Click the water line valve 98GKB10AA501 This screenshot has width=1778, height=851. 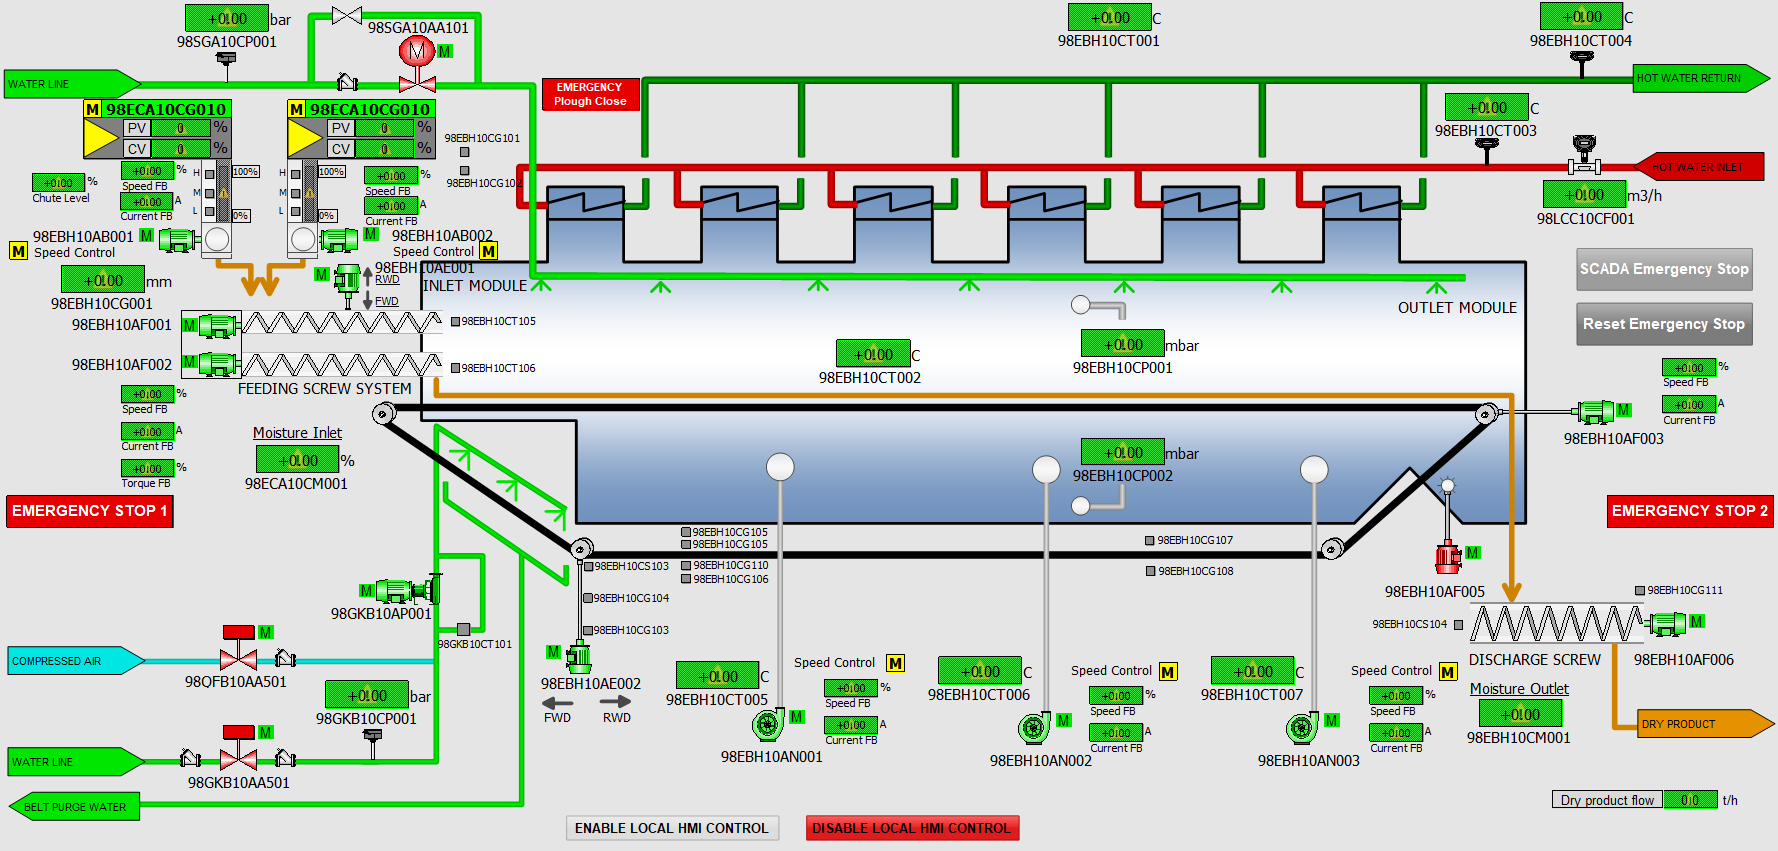tap(238, 760)
